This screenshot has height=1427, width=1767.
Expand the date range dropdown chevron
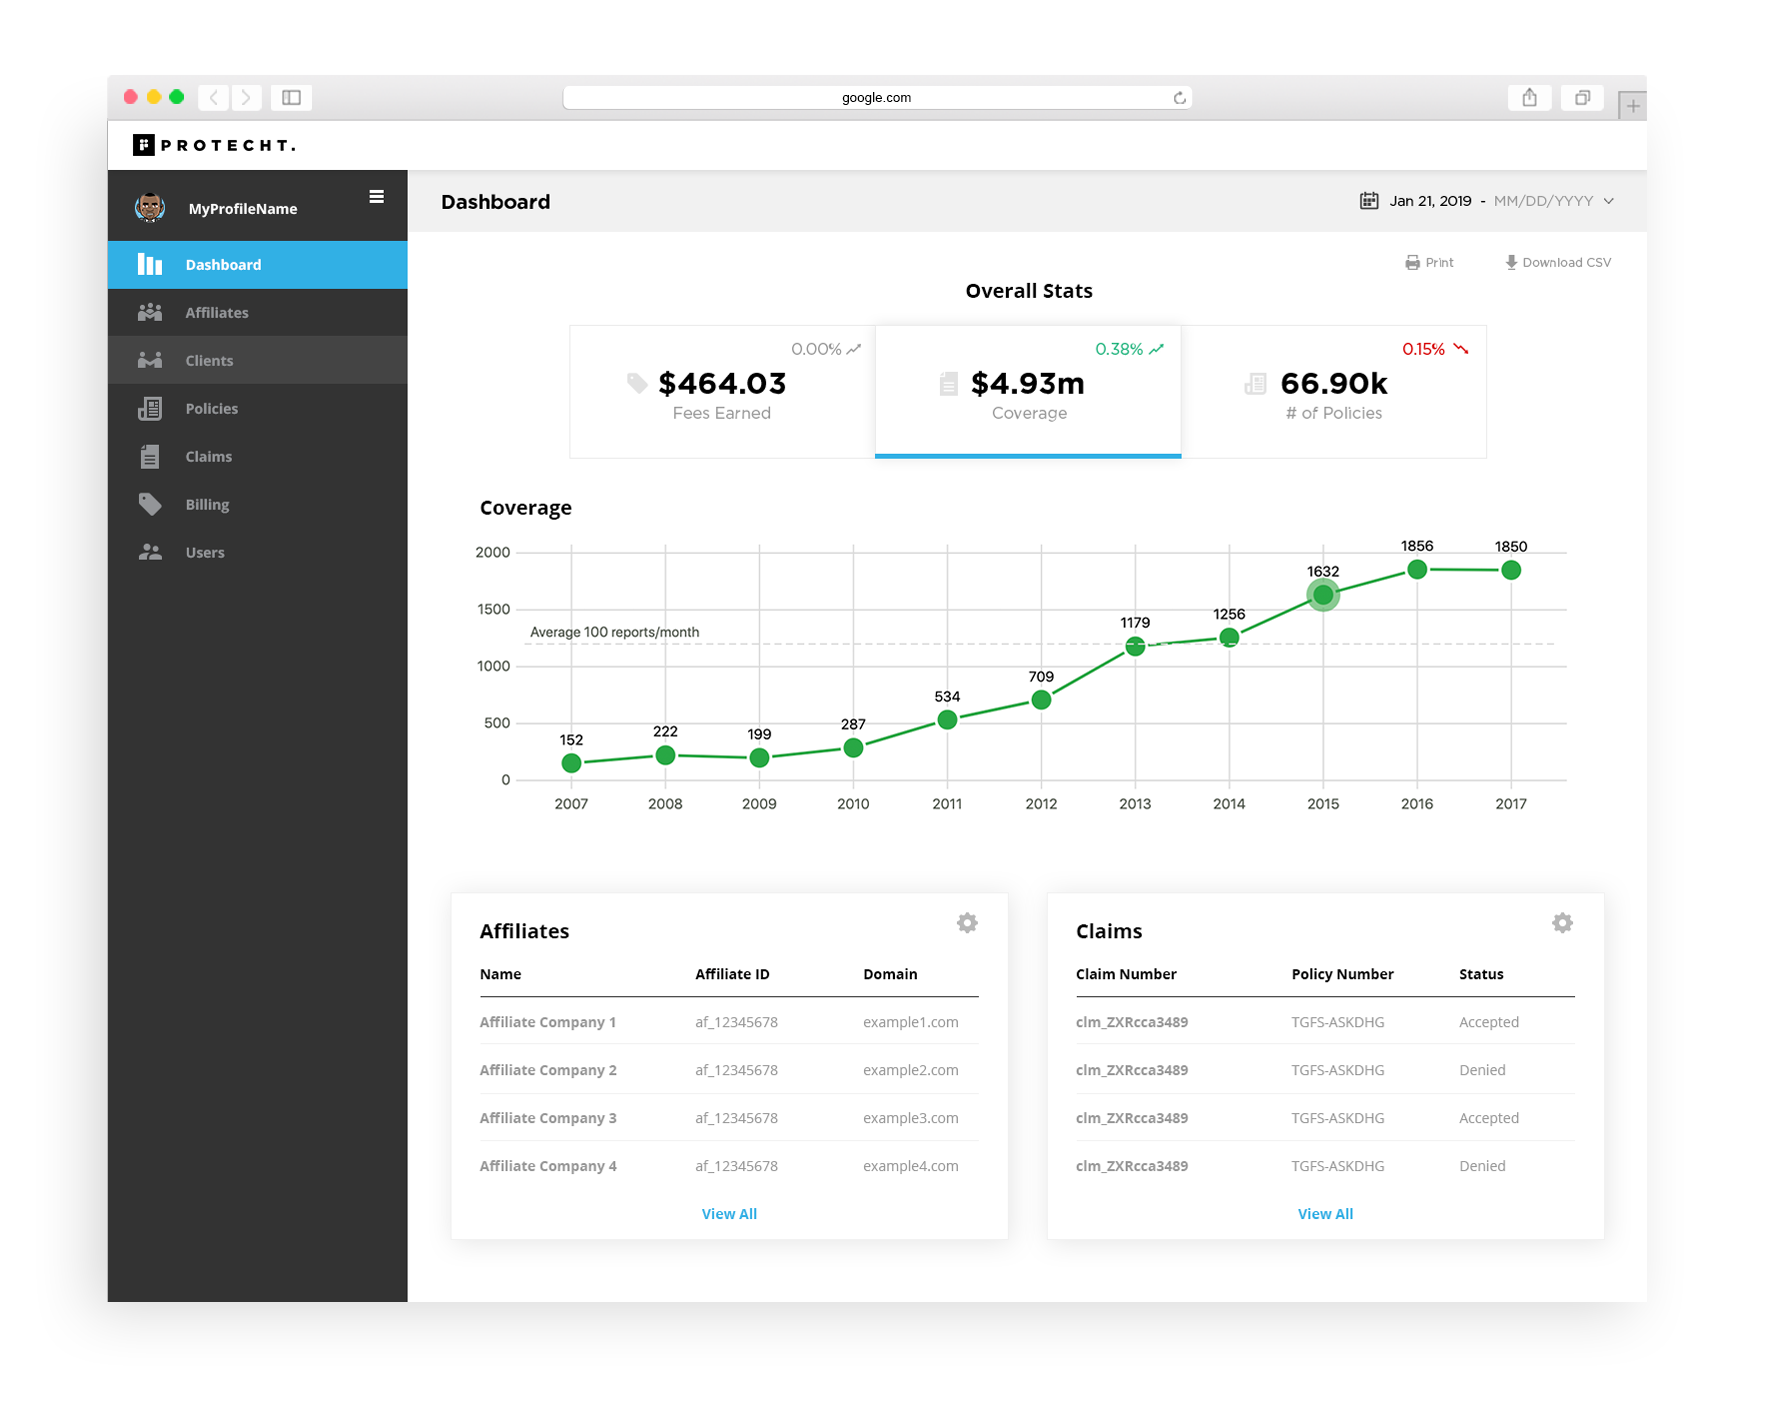point(1609,201)
